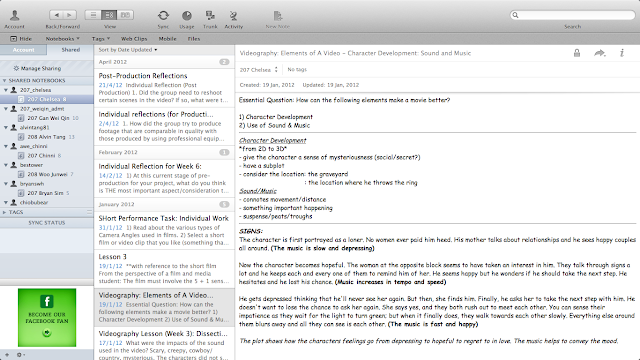Collapse the alvintang81 user
The height and width of the screenshot is (360, 640).
coord(6,127)
